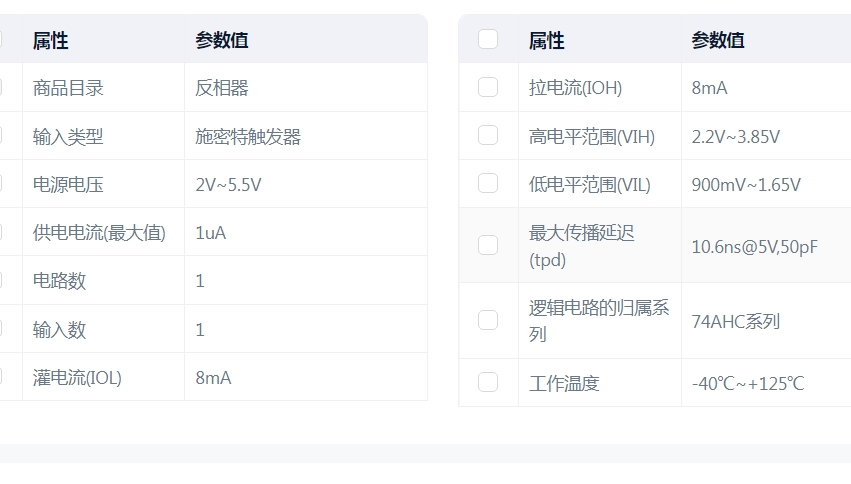Check the 逻辑电路的归属系列 row checkbox
The height and width of the screenshot is (484, 851).
(488, 320)
